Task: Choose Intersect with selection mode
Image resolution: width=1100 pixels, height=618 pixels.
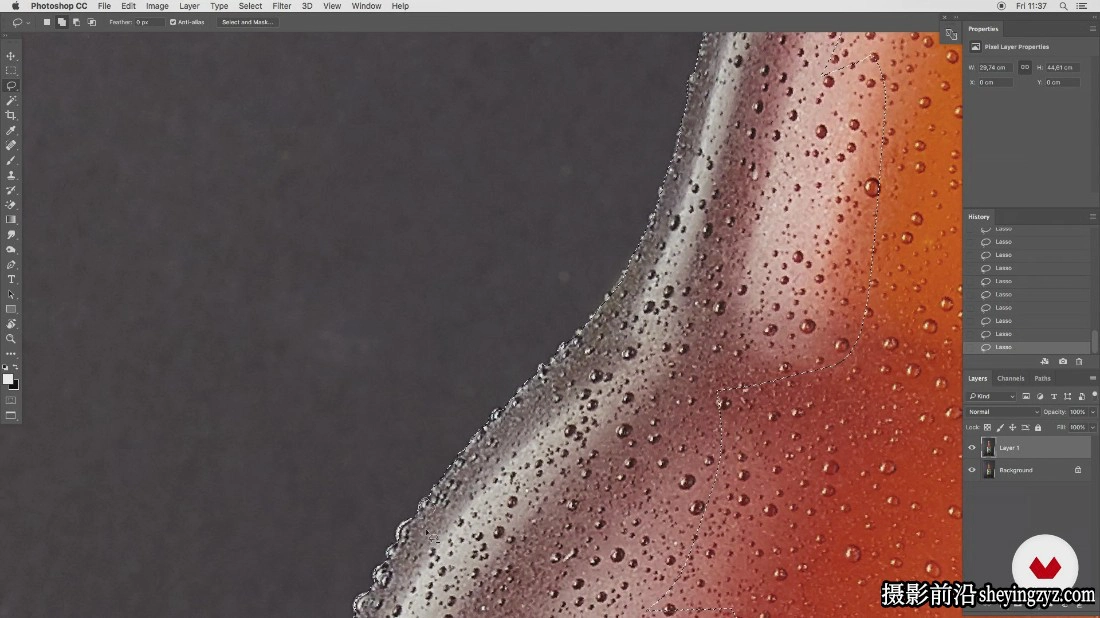Action: click(91, 22)
